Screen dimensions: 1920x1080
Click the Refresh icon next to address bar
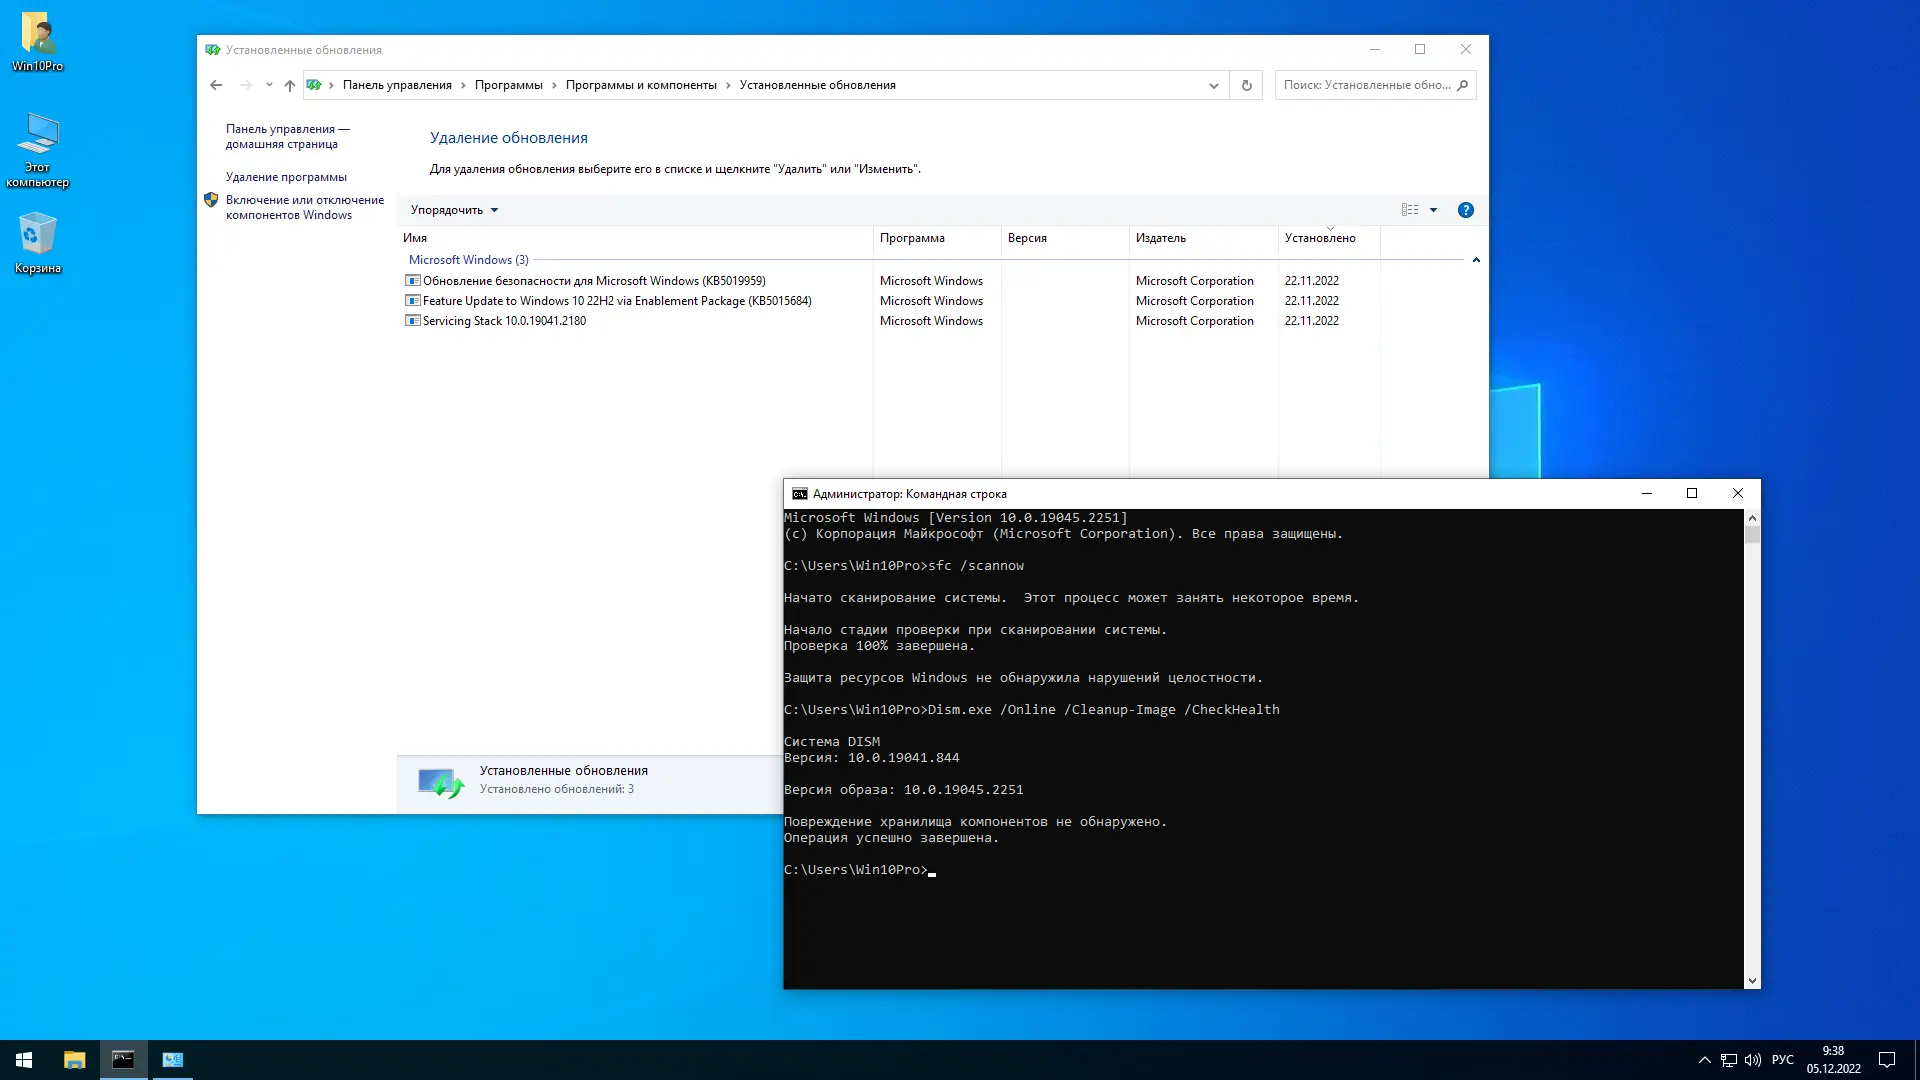click(1246, 85)
